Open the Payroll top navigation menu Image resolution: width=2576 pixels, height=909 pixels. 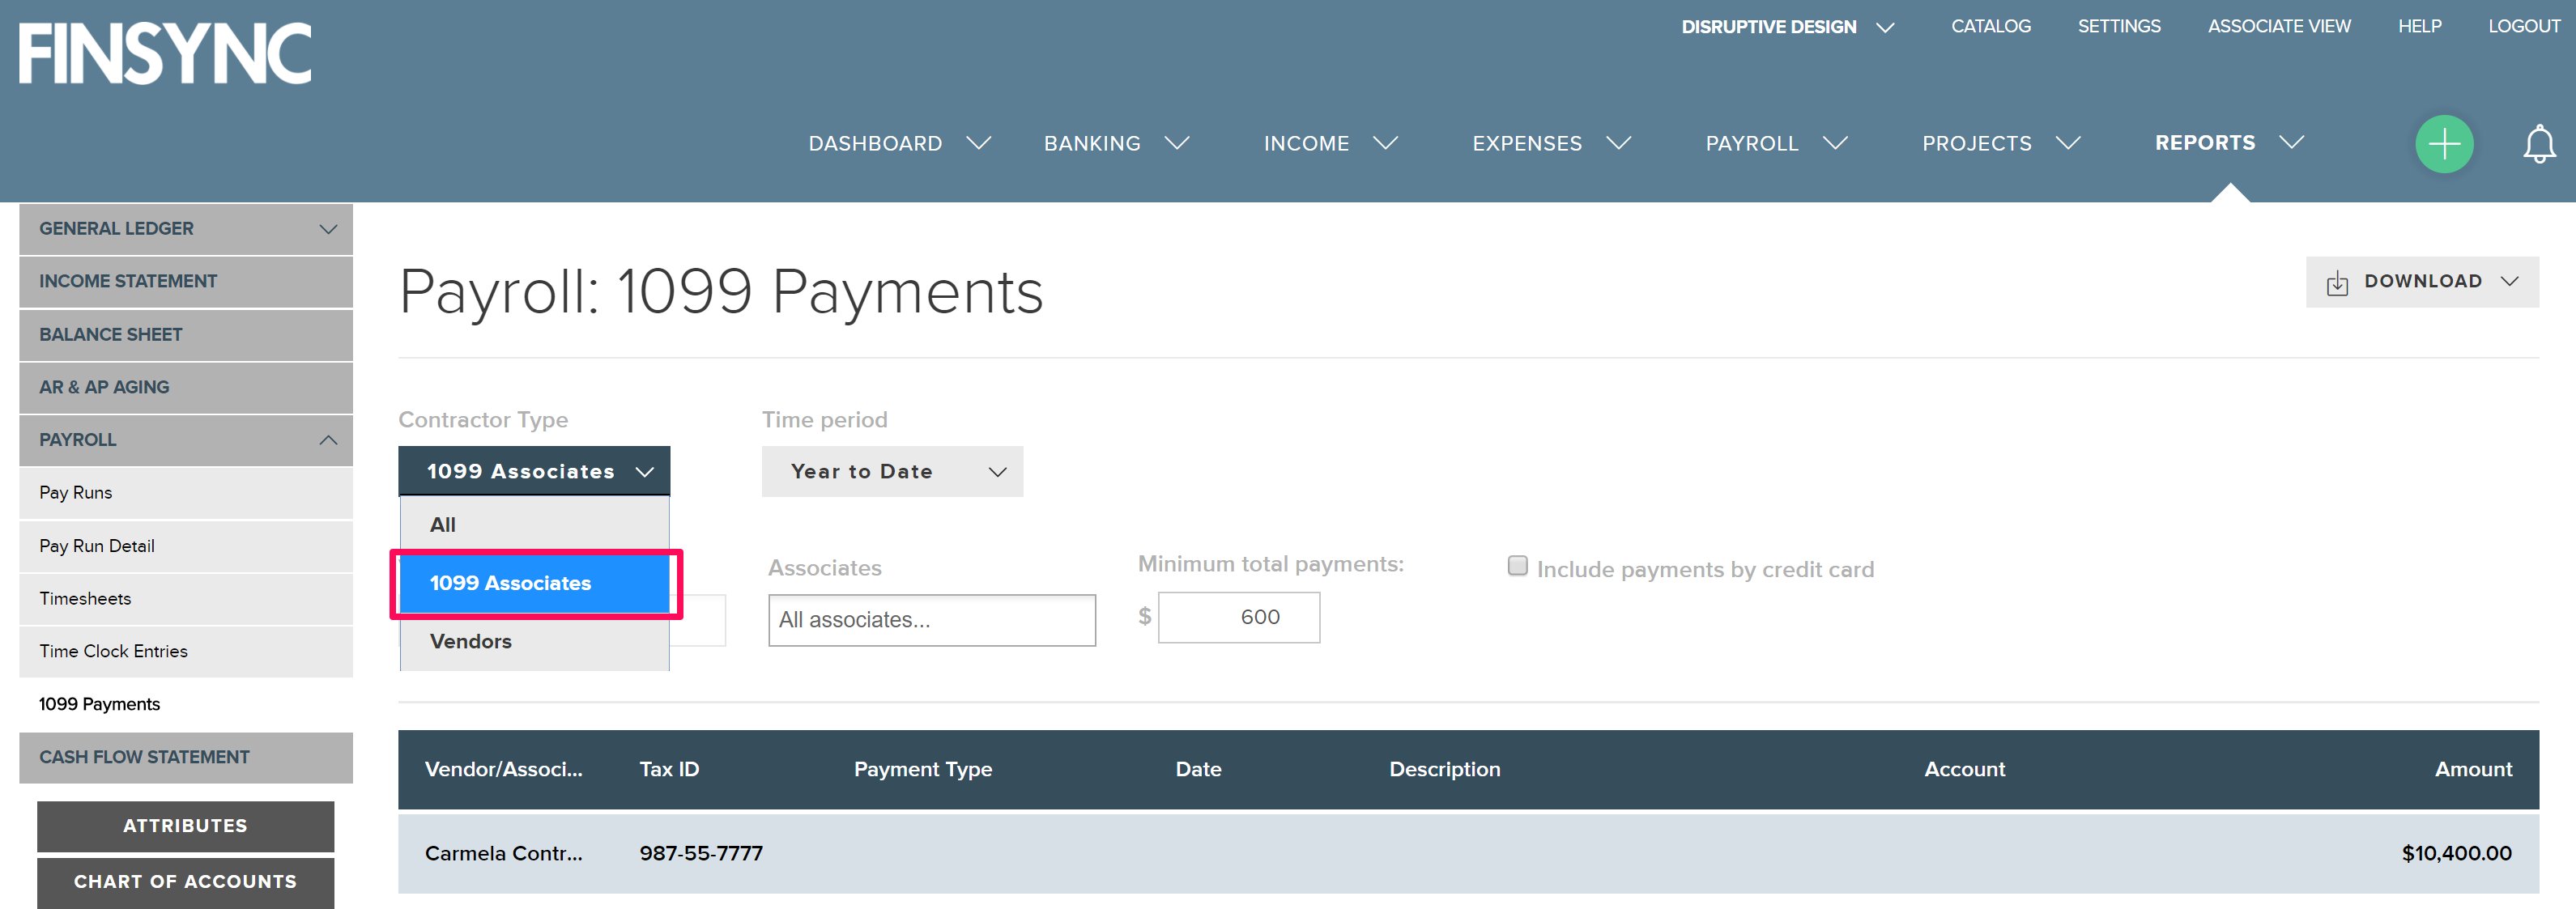[x=1776, y=143]
